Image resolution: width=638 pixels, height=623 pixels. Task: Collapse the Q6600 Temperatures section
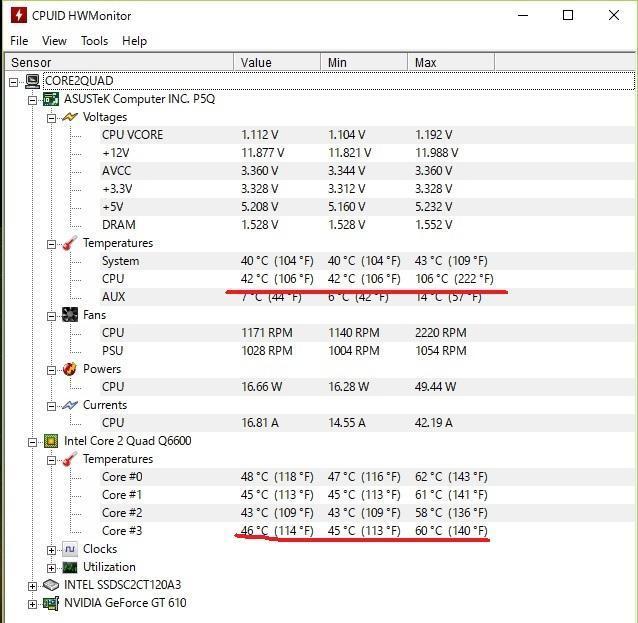click(52, 460)
